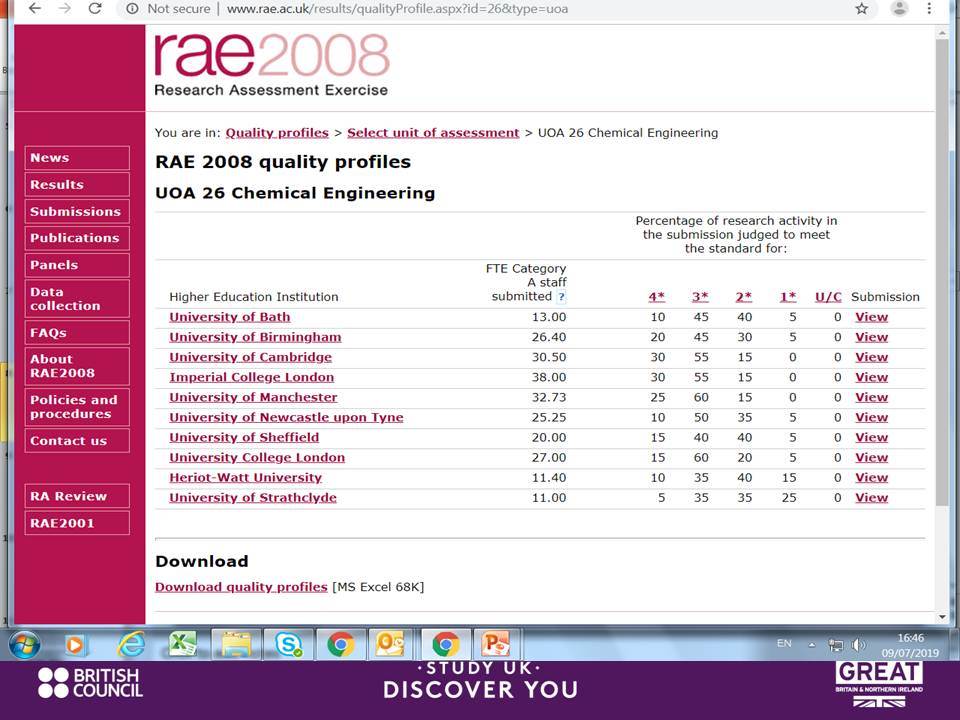This screenshot has height=720, width=960.
Task: Click the scrollbar down arrow
Action: [x=942, y=617]
